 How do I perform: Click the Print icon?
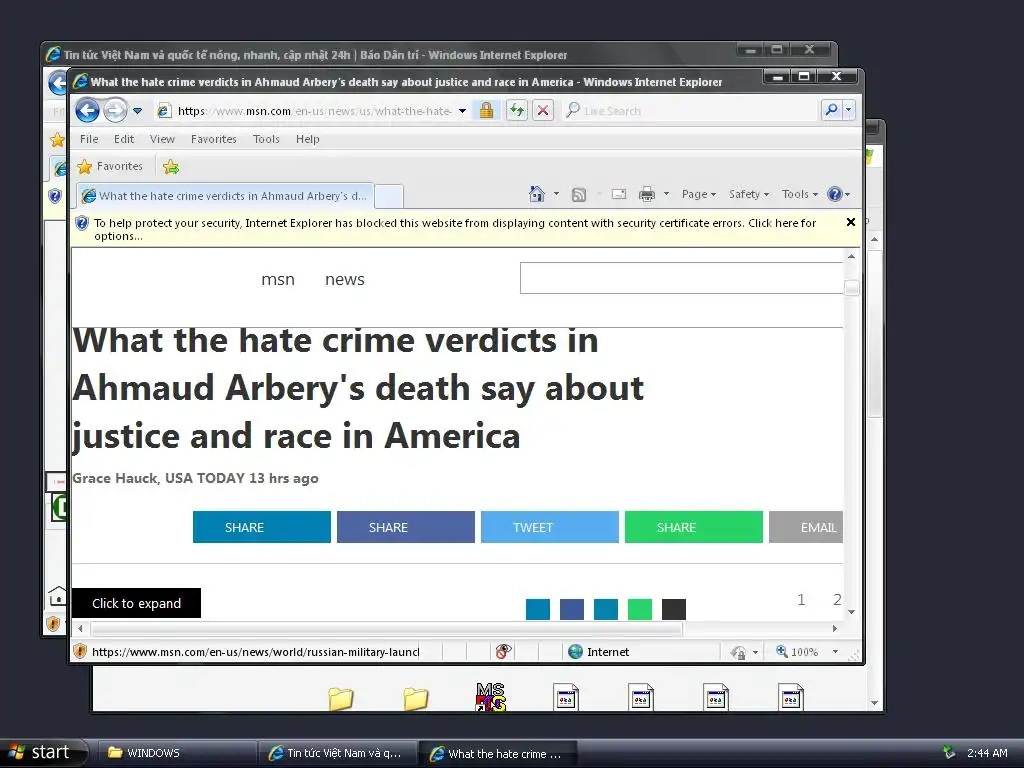point(647,194)
